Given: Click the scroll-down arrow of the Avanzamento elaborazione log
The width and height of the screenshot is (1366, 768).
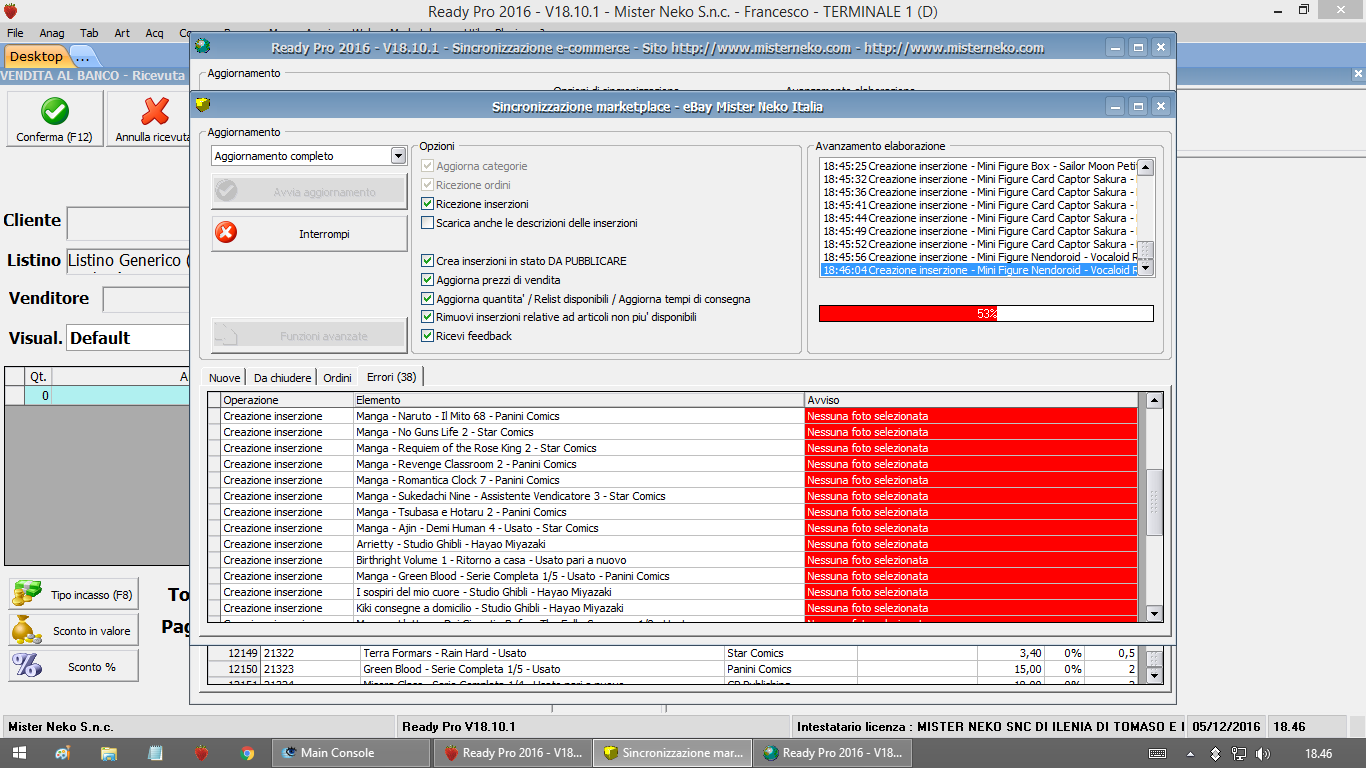Looking at the screenshot, I should [x=1146, y=268].
